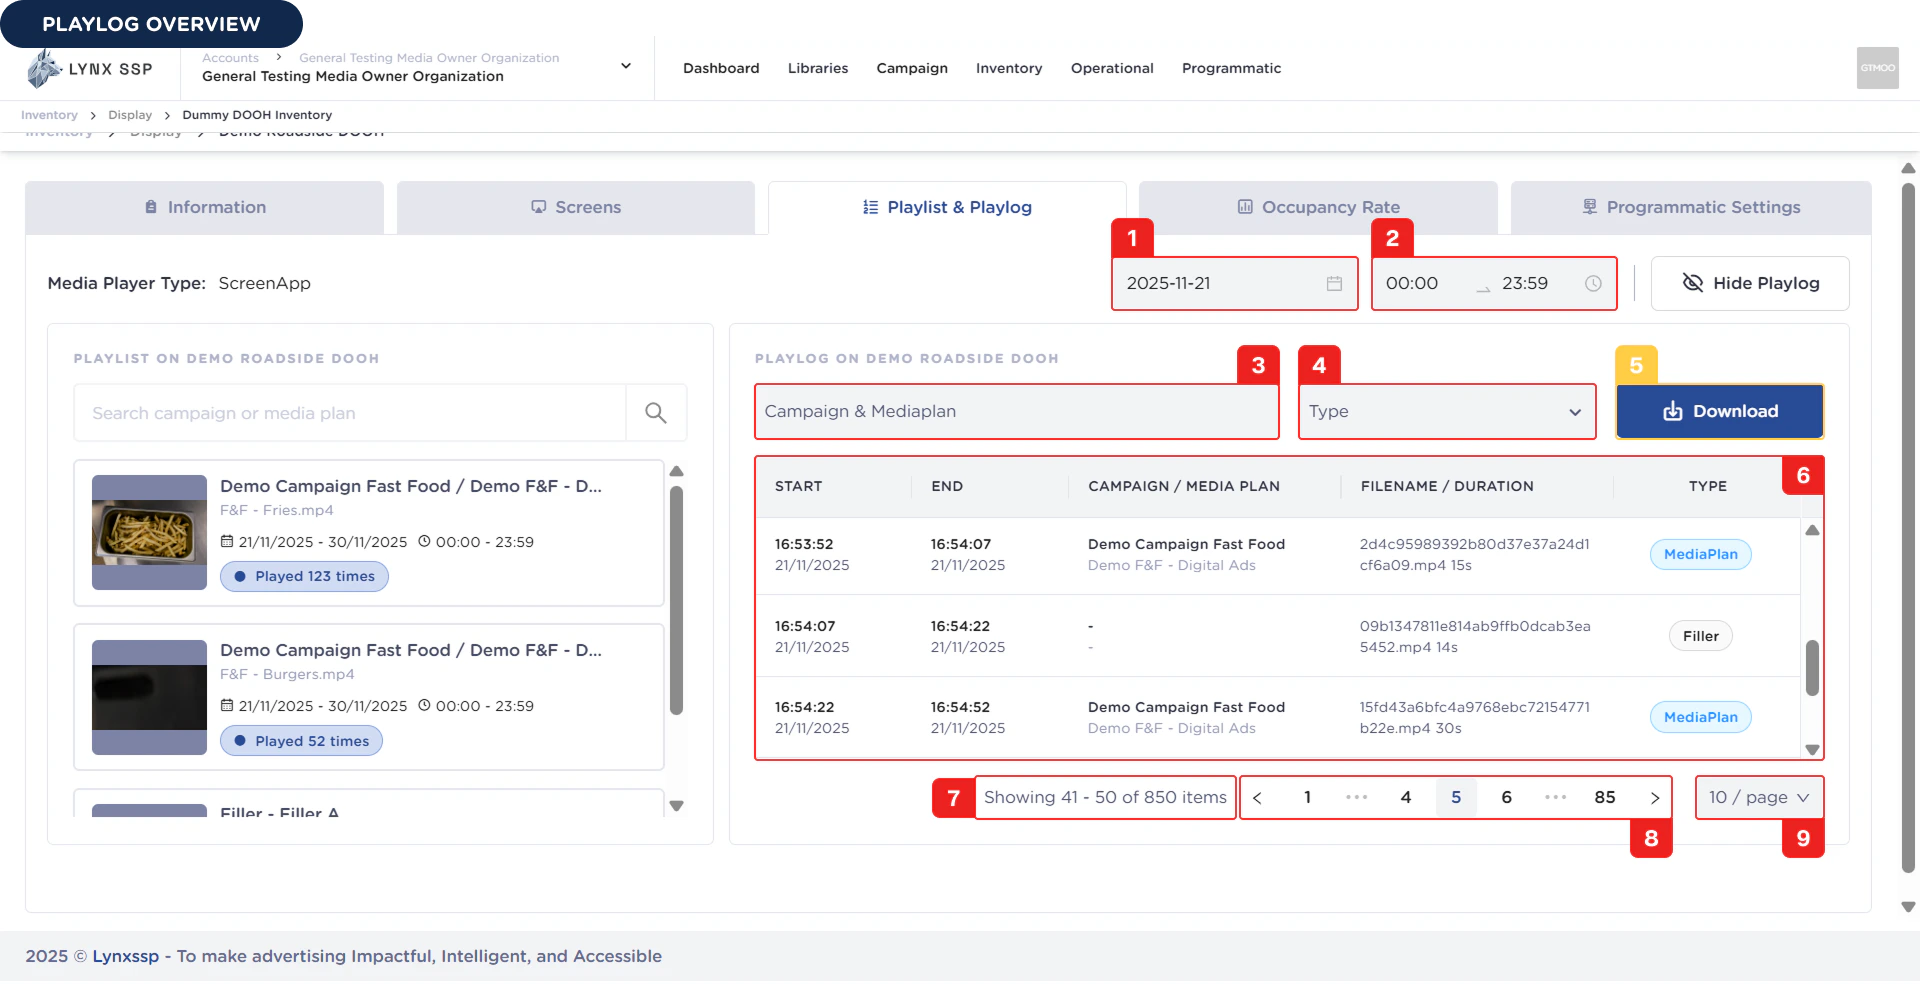Jump forward pages via right ellipsis

coord(1555,798)
